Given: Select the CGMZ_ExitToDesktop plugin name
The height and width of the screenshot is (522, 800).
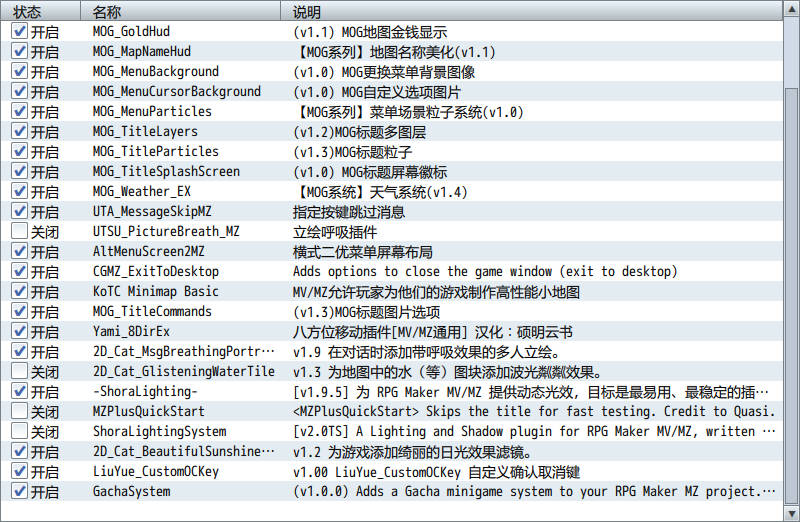Looking at the screenshot, I should point(156,271).
